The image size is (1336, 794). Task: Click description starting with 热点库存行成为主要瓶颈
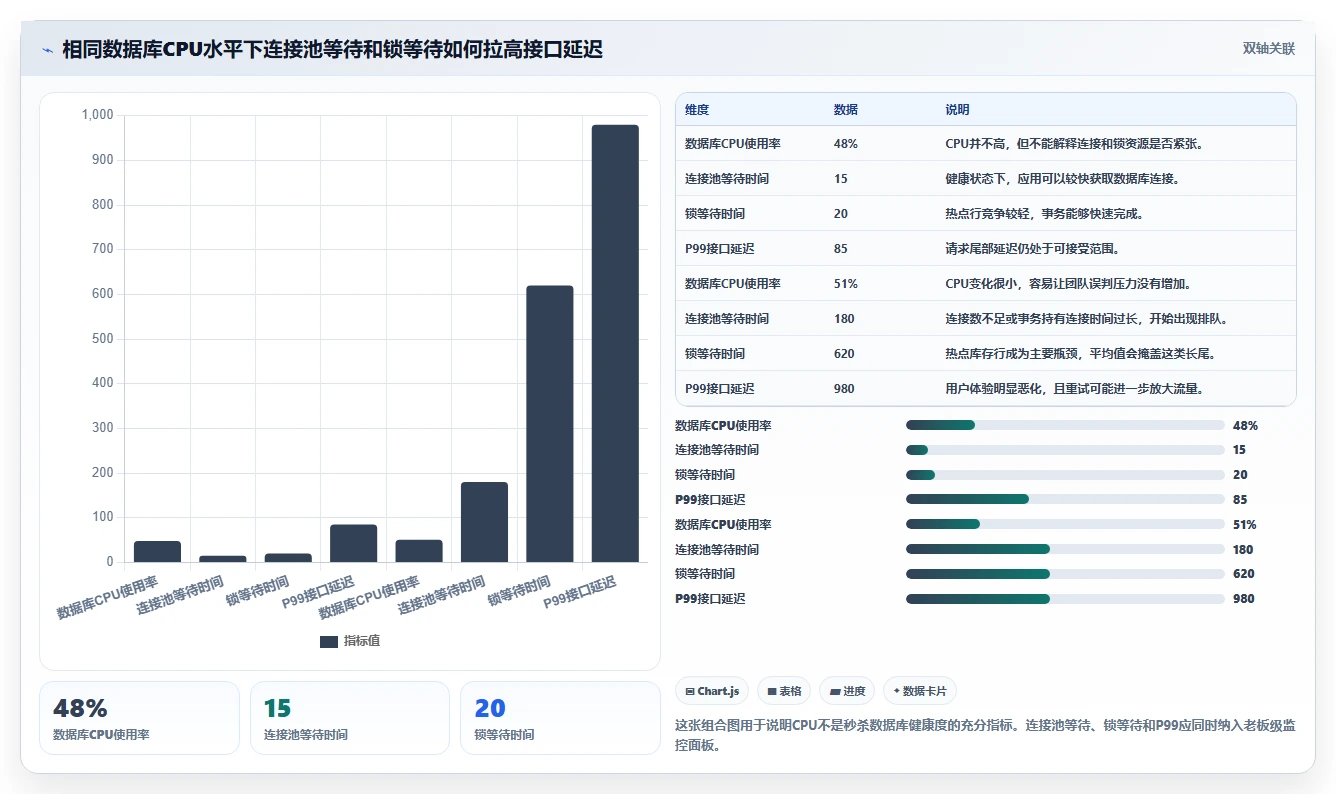(x=1080, y=354)
